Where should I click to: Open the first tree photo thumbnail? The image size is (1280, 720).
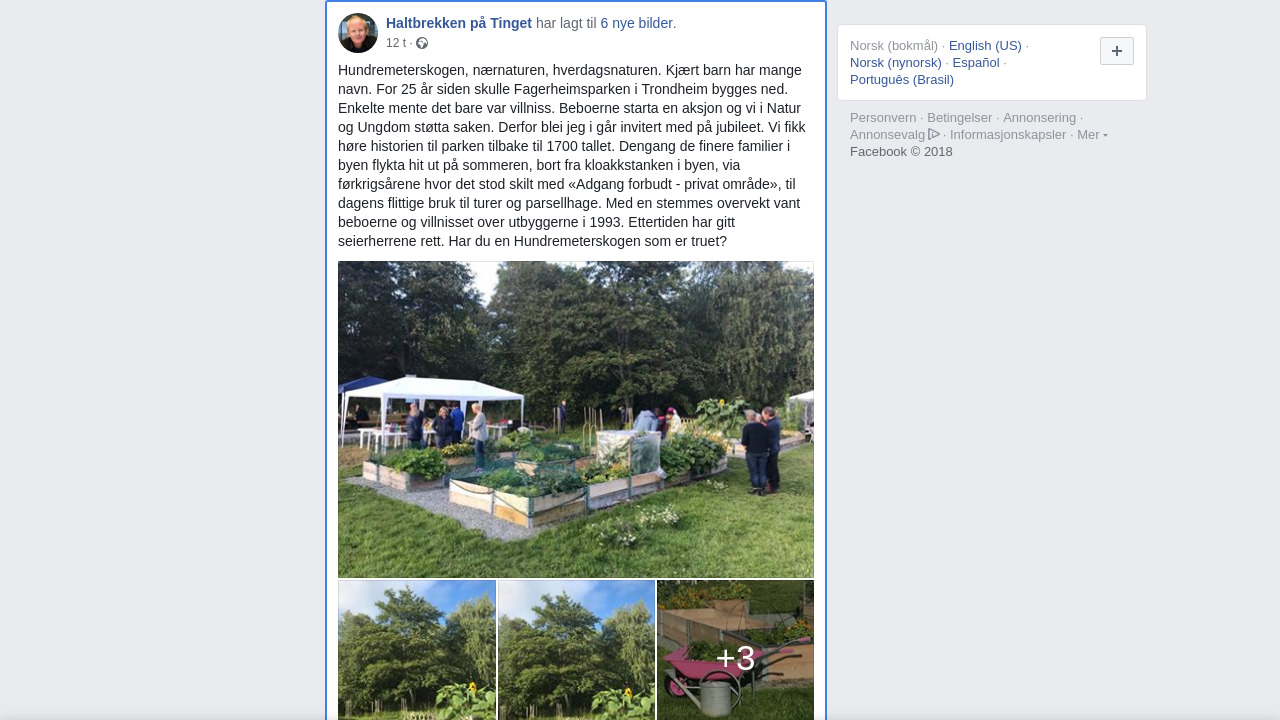point(417,650)
